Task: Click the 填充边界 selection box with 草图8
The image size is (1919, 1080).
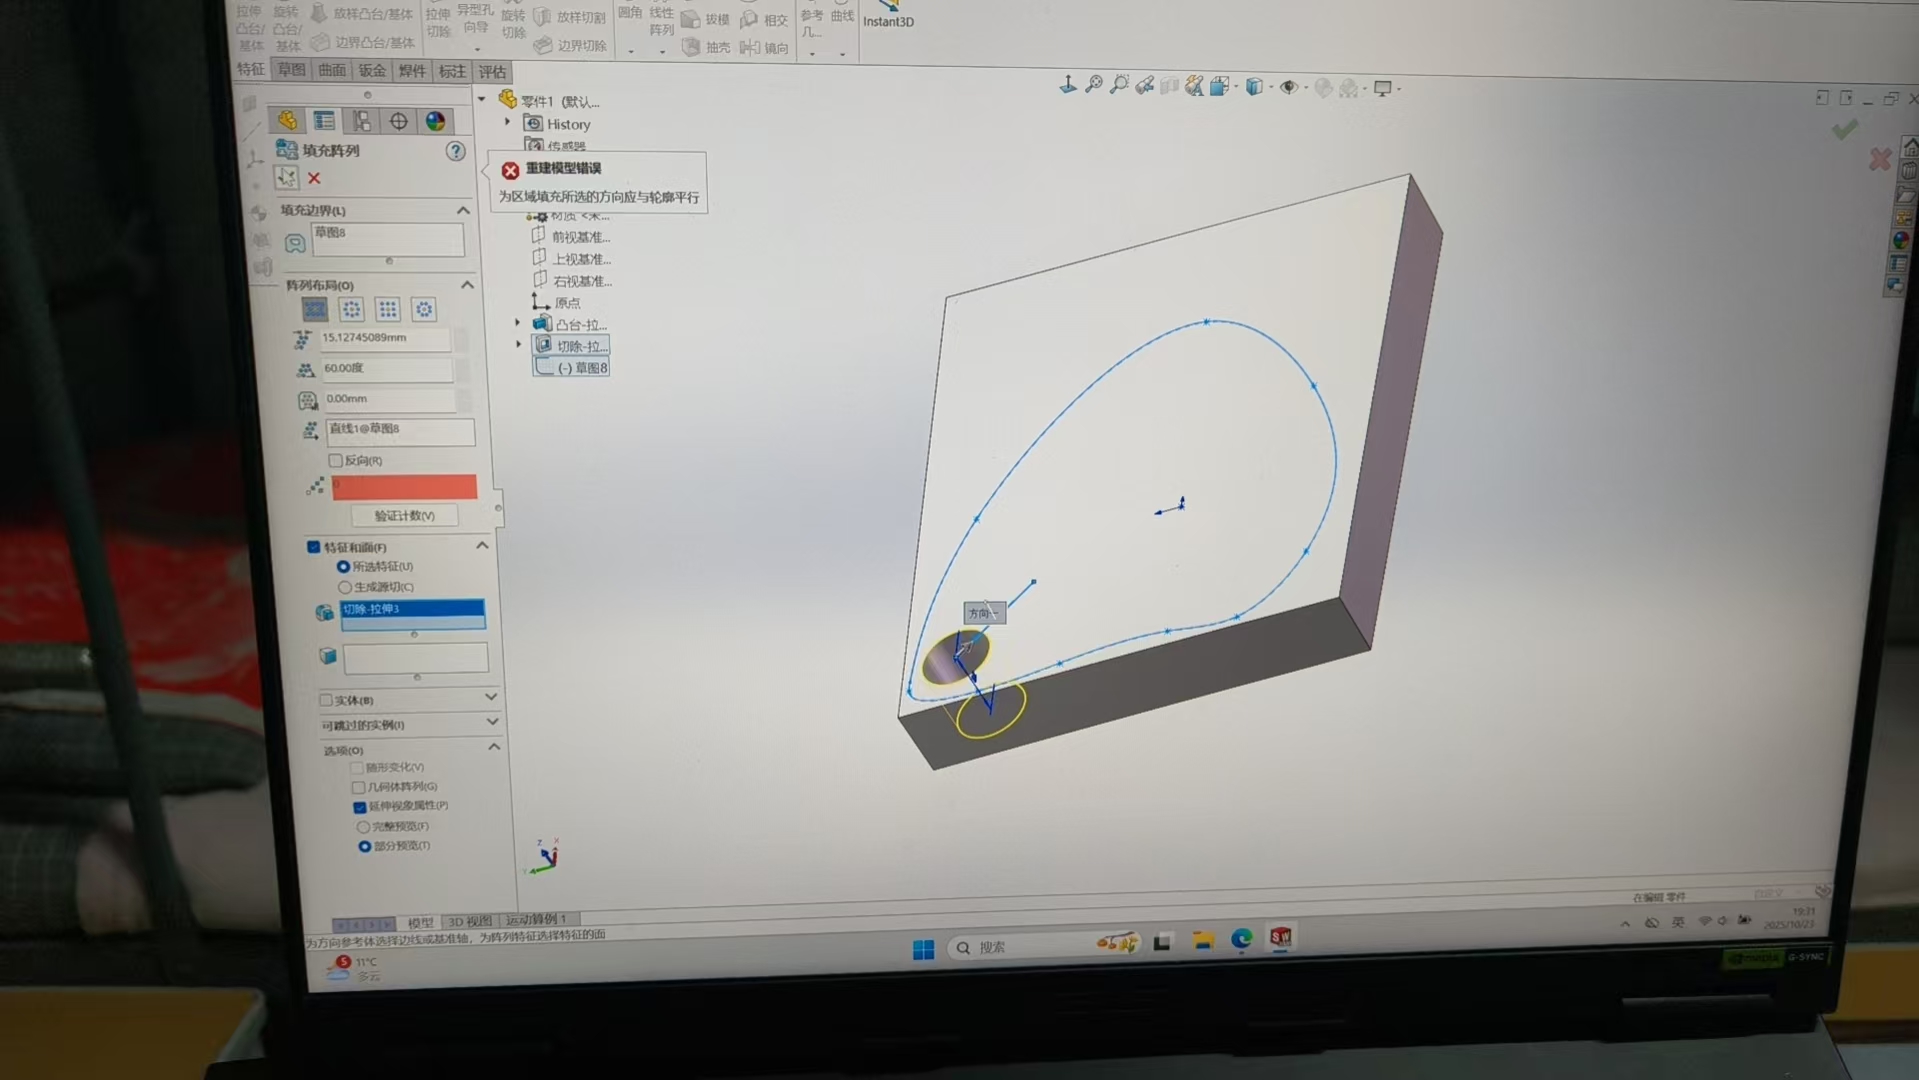Action: click(x=388, y=240)
